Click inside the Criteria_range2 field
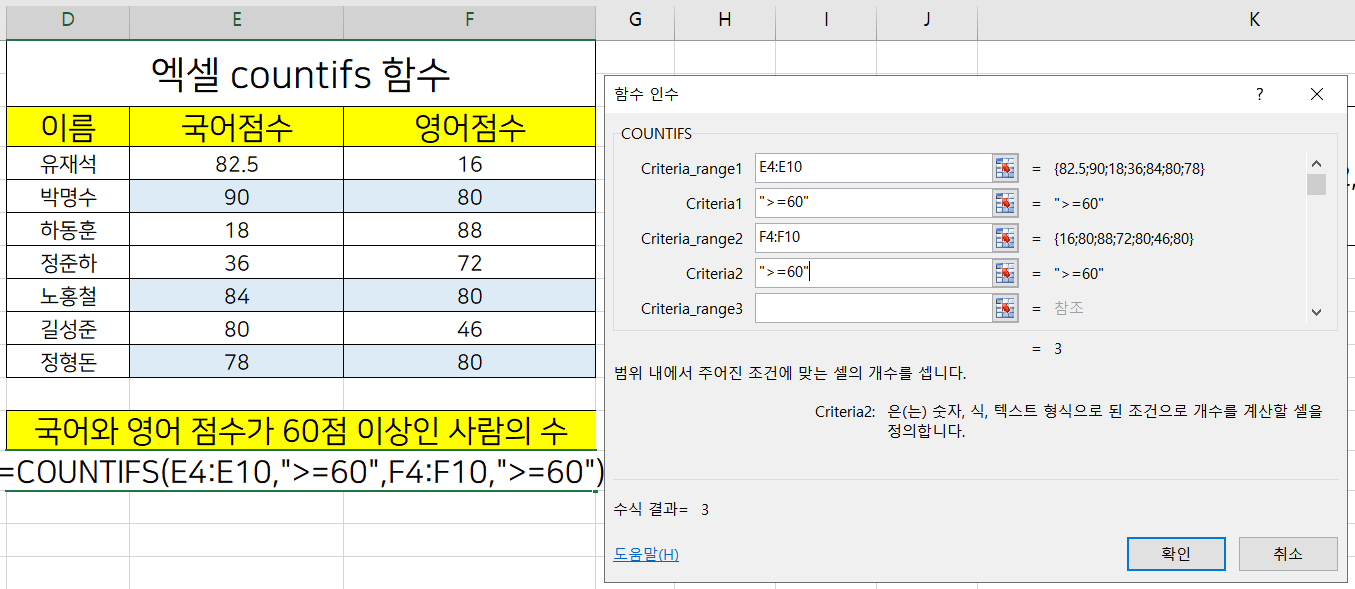This screenshot has height=589, width=1355. tap(873, 238)
